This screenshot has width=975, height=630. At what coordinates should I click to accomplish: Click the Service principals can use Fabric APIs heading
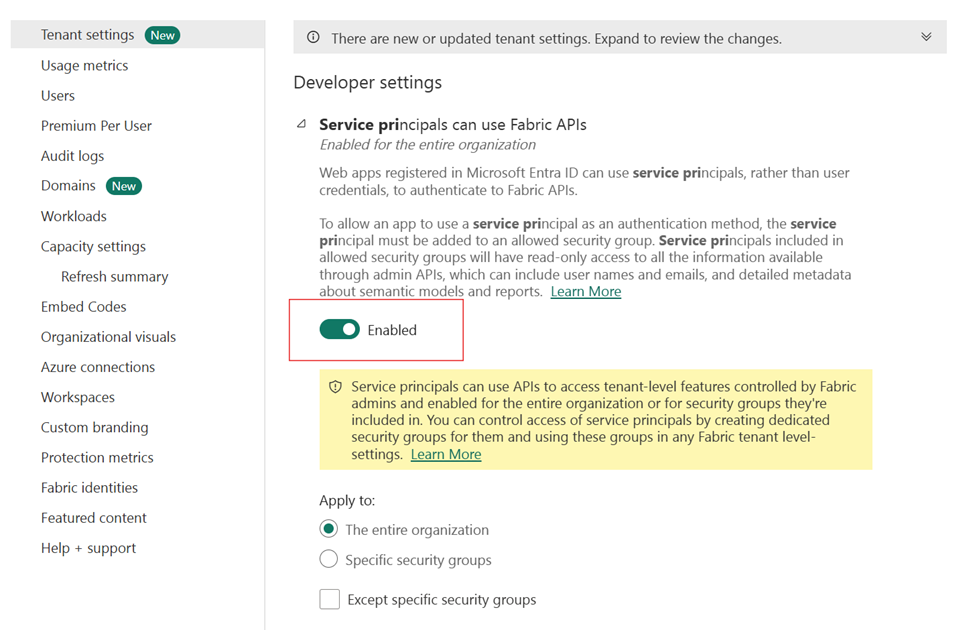[x=453, y=125]
